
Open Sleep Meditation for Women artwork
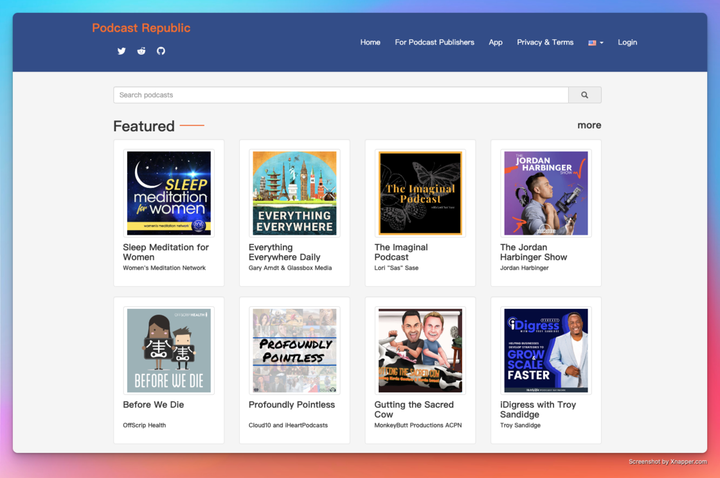169,193
